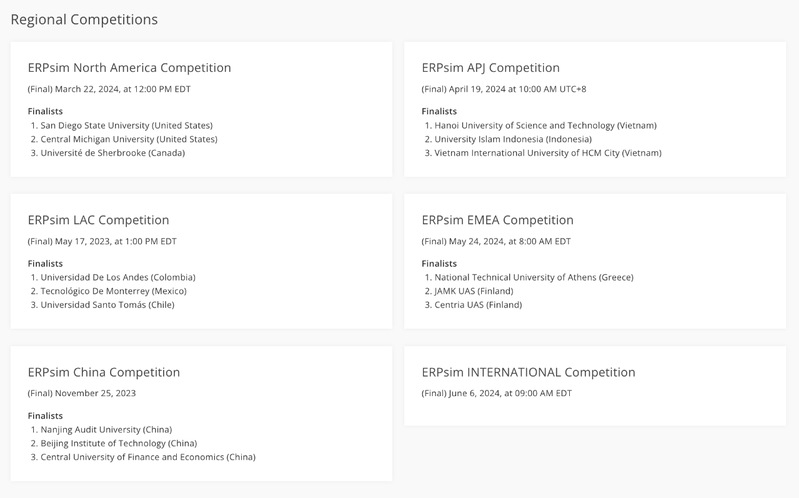Click the June 6, 2024 final date text
This screenshot has height=498, width=799.
coord(496,393)
